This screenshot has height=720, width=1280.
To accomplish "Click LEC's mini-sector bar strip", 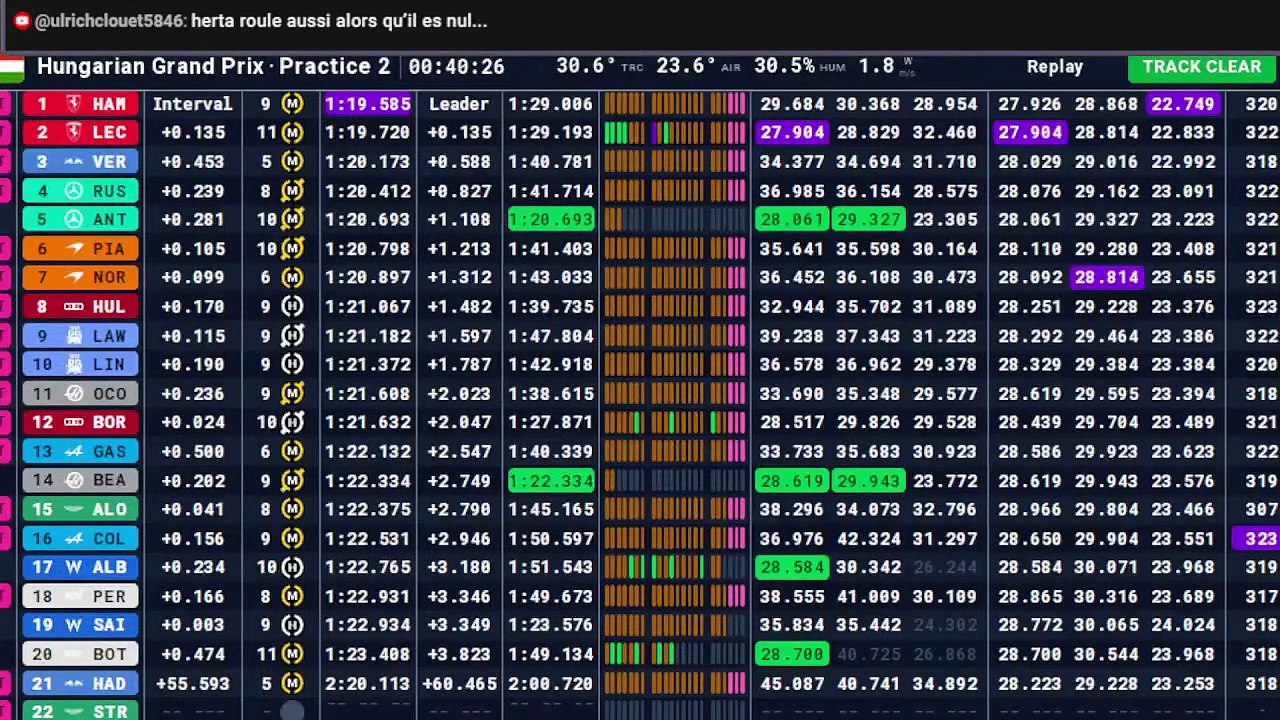I will 675,133.
